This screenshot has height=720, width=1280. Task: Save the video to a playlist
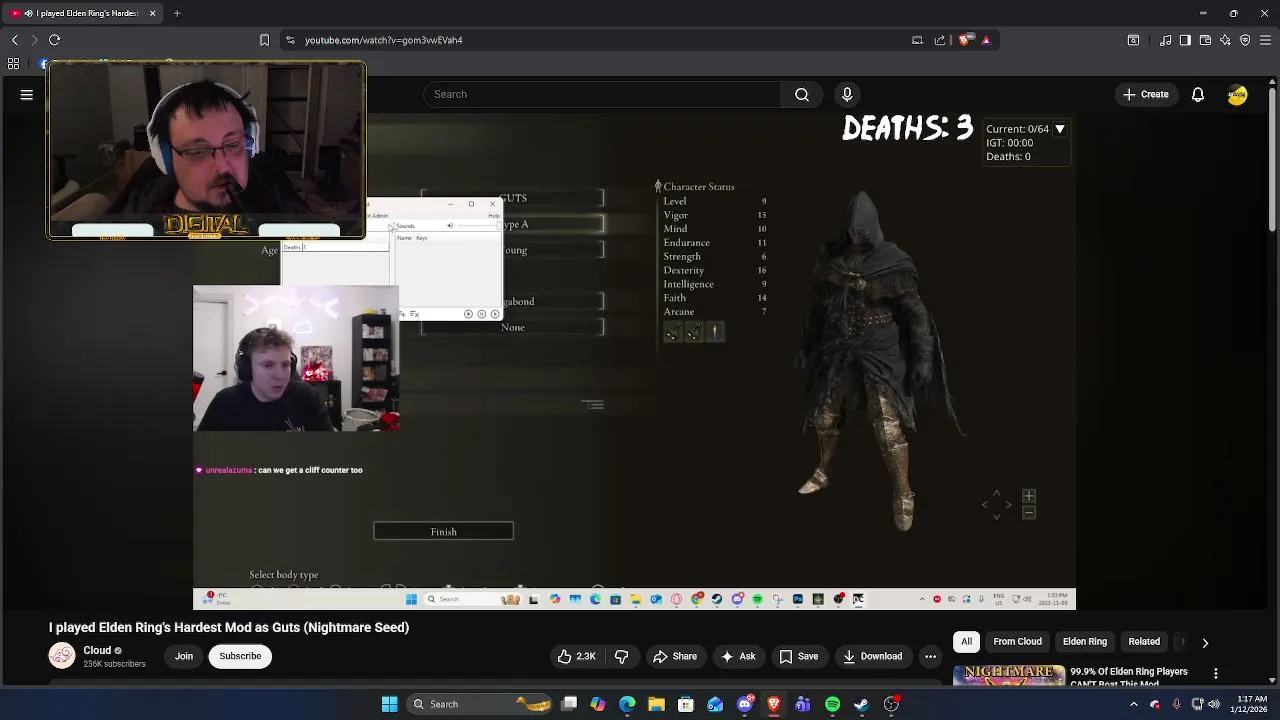799,656
